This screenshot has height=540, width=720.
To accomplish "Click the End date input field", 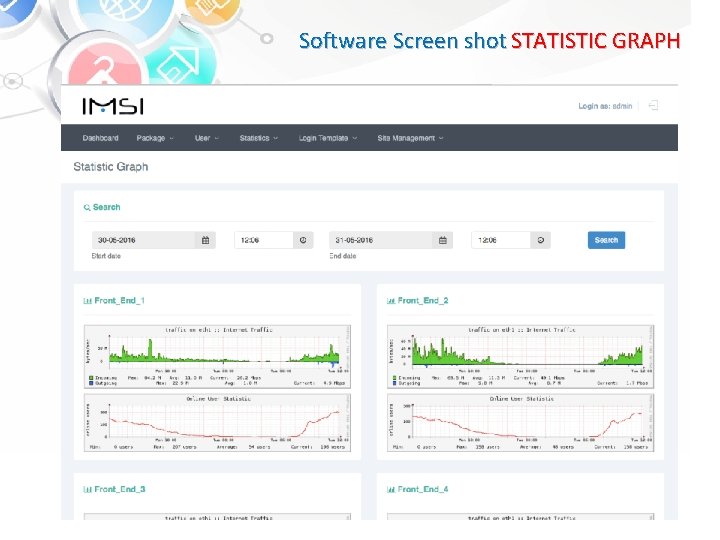I will pos(381,240).
